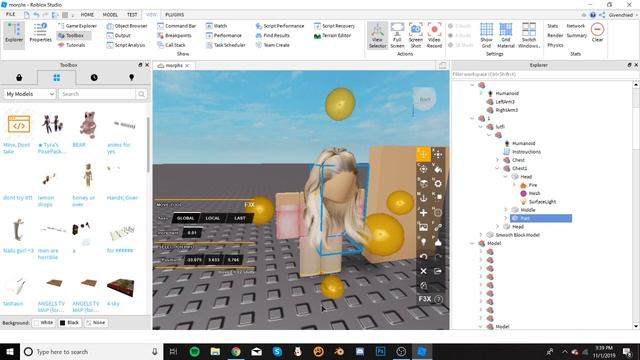640x360 pixels.
Task: Open Script Recovery
Action: pyautogui.click(x=334, y=26)
